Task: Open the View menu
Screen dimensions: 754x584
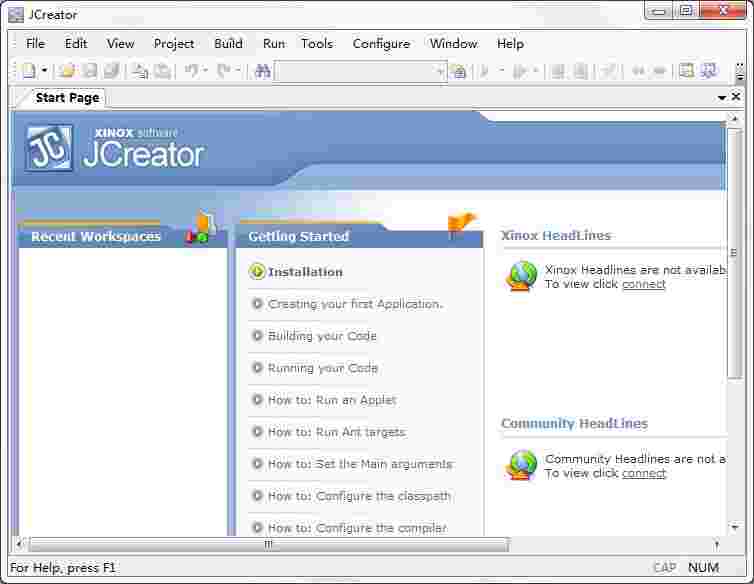Action: pyautogui.click(x=120, y=44)
